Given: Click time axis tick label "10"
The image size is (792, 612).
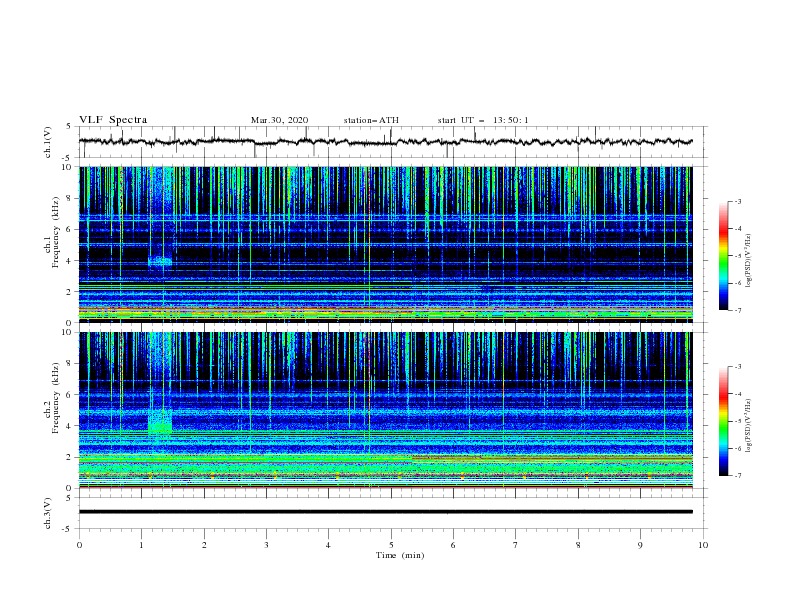Looking at the screenshot, I should 703,545.
